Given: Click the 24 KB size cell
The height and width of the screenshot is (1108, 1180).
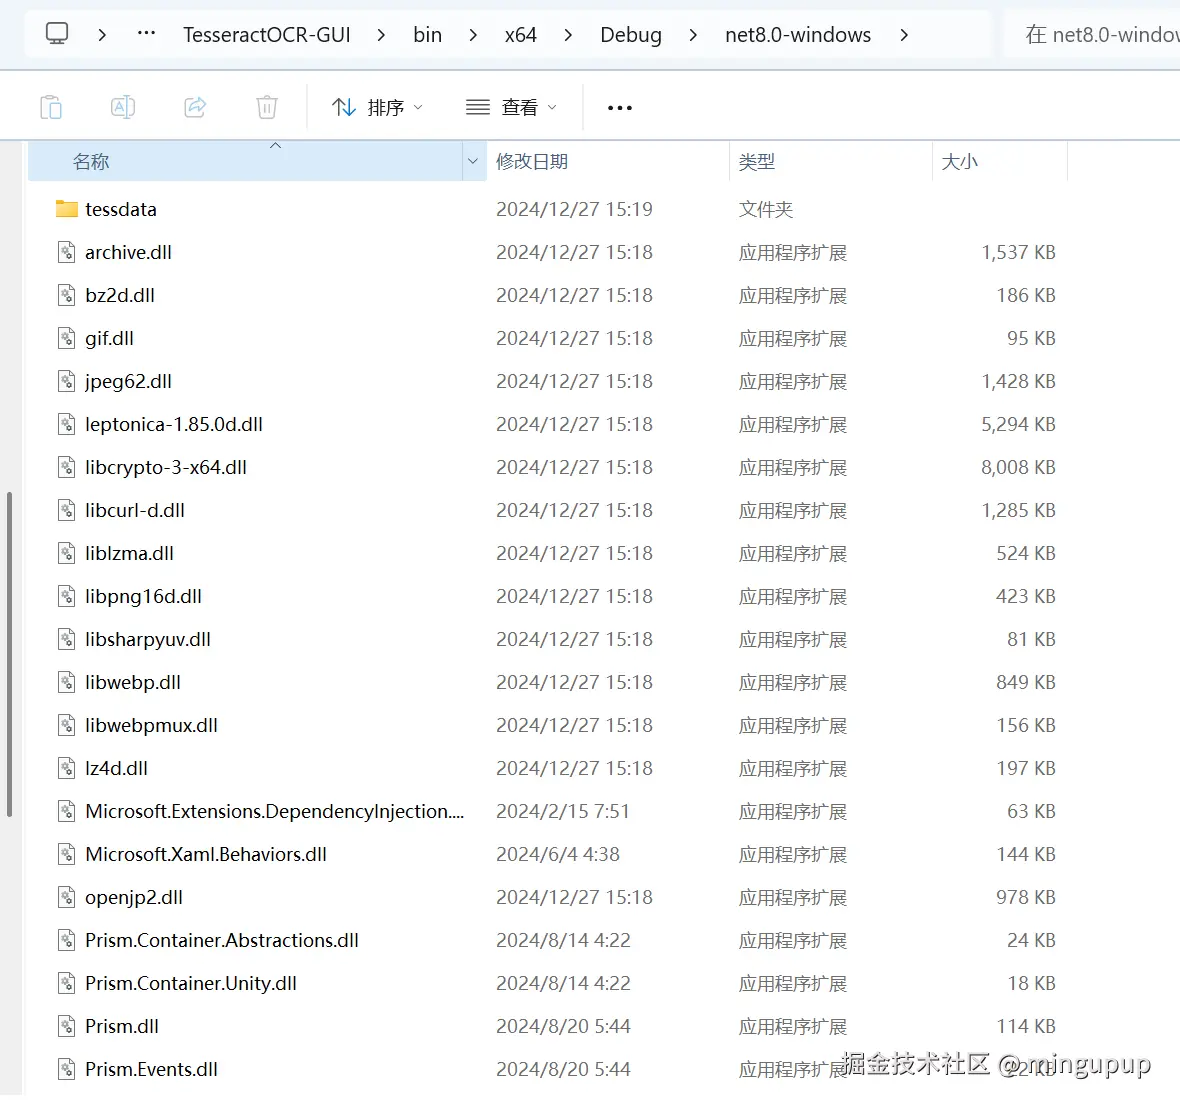Looking at the screenshot, I should click(1031, 940).
